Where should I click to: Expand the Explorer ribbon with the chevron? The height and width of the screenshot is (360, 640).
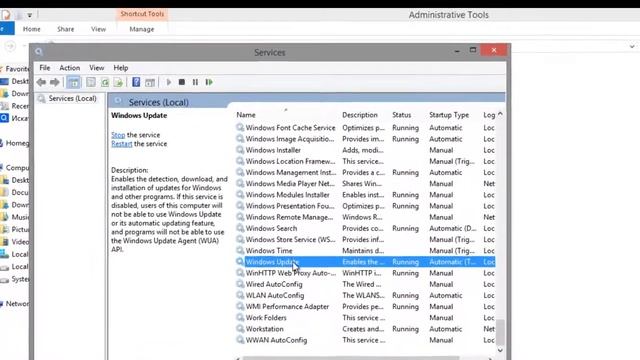tap(632, 46)
